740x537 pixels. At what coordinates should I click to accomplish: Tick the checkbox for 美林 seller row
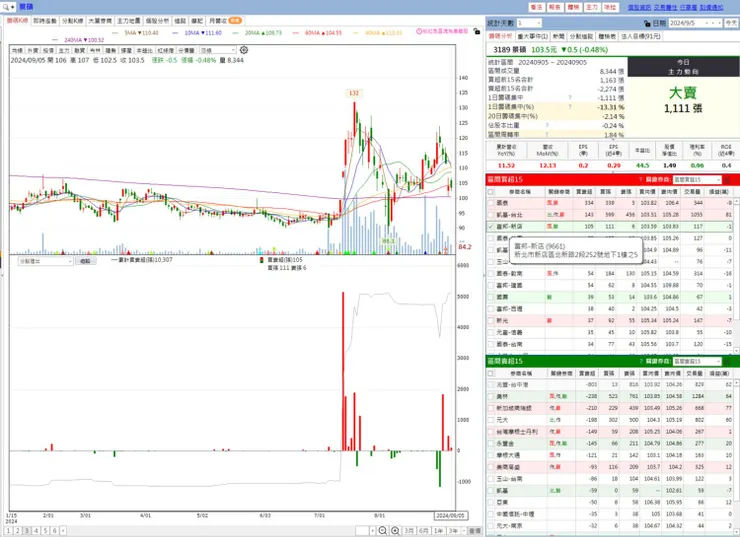pos(491,396)
